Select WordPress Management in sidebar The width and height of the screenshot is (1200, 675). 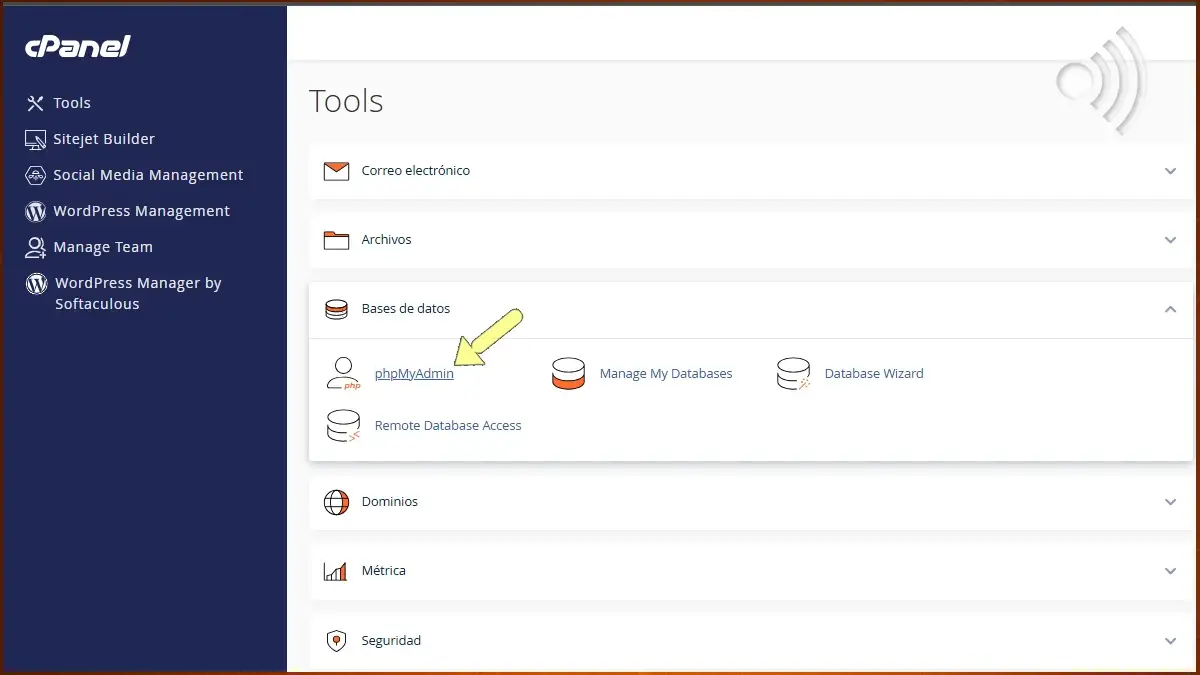(x=142, y=211)
